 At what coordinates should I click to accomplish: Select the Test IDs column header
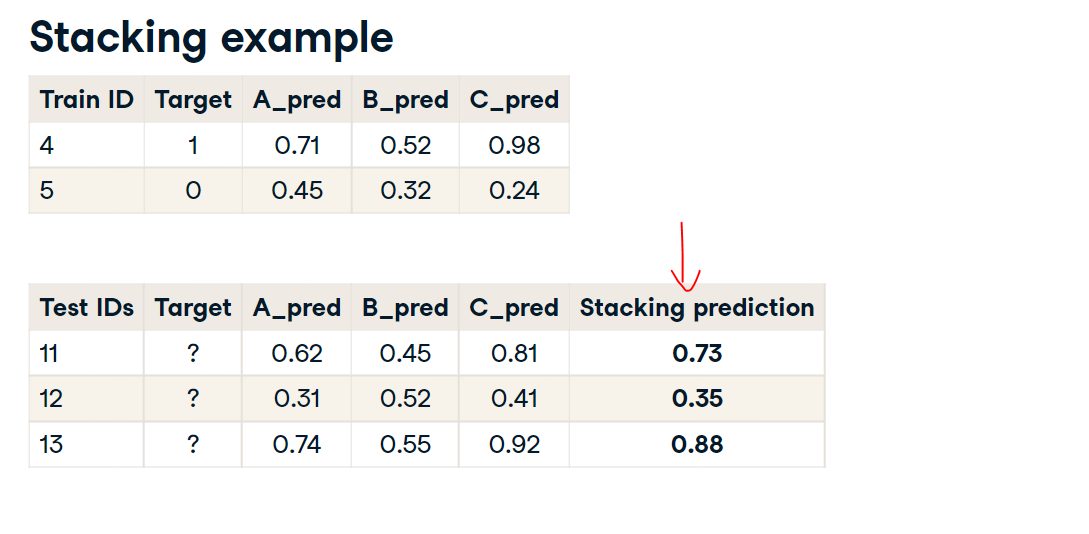(x=86, y=308)
